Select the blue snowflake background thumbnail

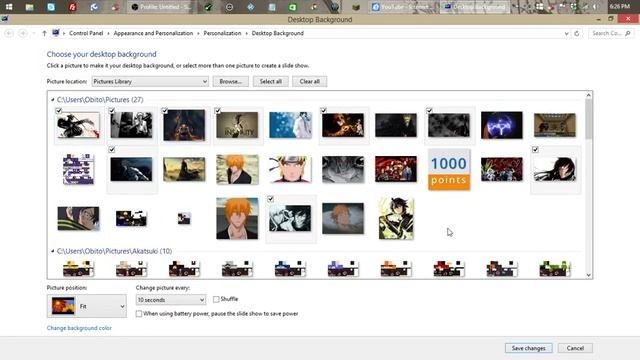pyautogui.click(x=290, y=125)
